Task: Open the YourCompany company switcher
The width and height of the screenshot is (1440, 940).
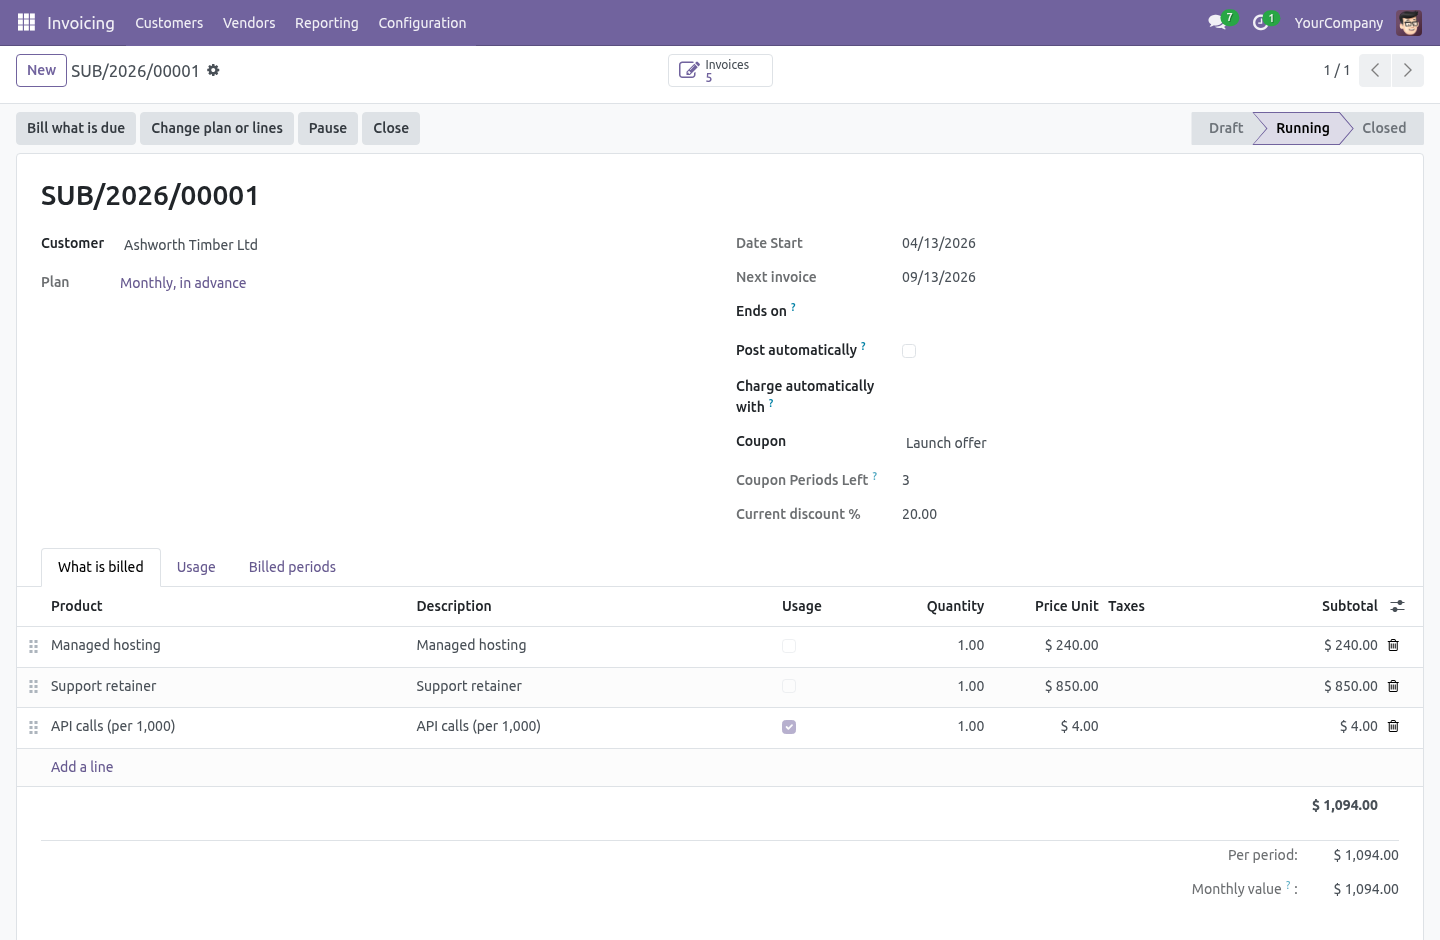Action: tap(1338, 22)
